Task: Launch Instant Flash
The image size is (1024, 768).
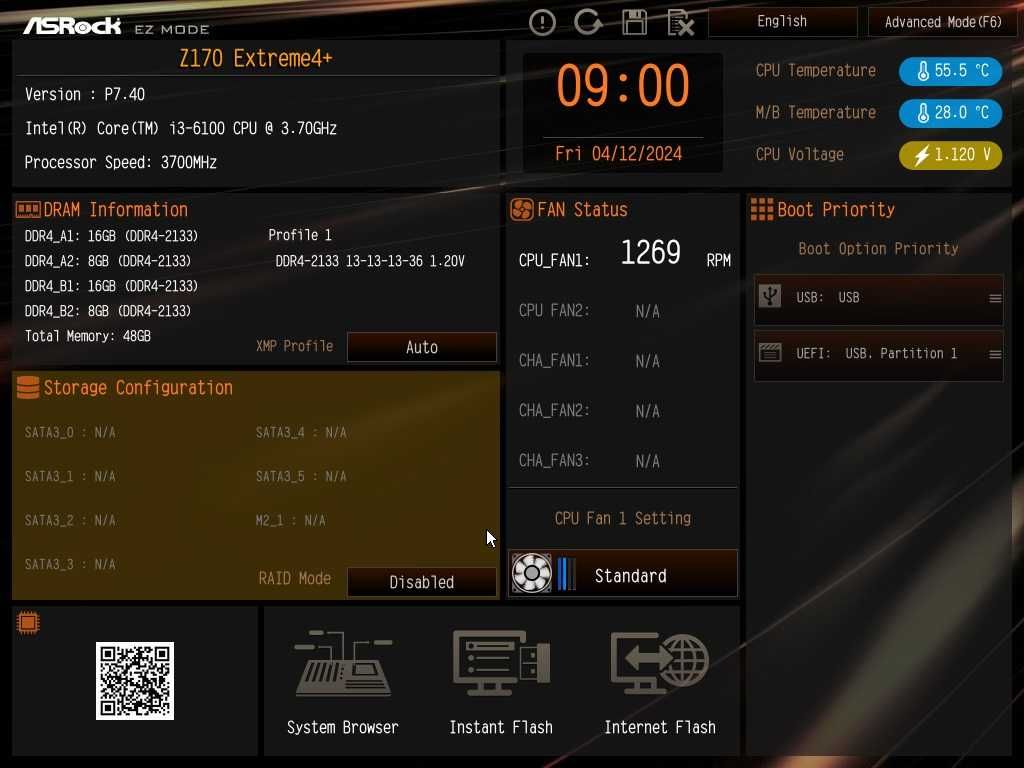Action: click(502, 682)
